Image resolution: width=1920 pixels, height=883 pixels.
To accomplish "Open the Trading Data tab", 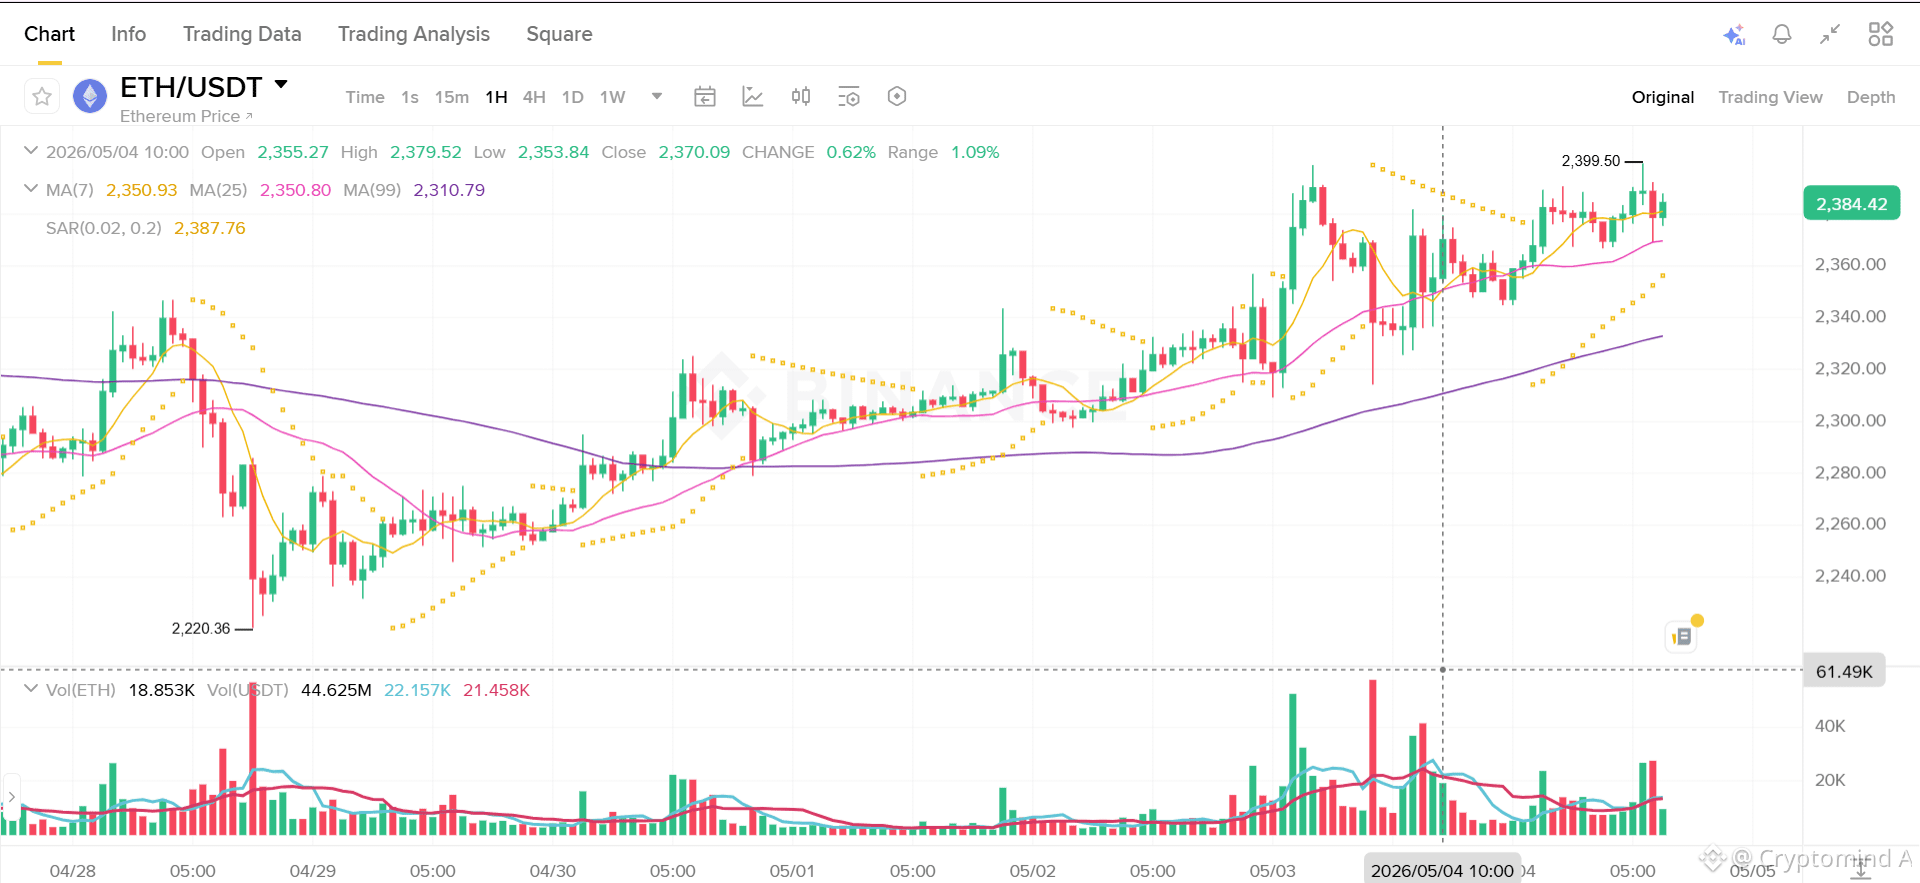I will [242, 34].
